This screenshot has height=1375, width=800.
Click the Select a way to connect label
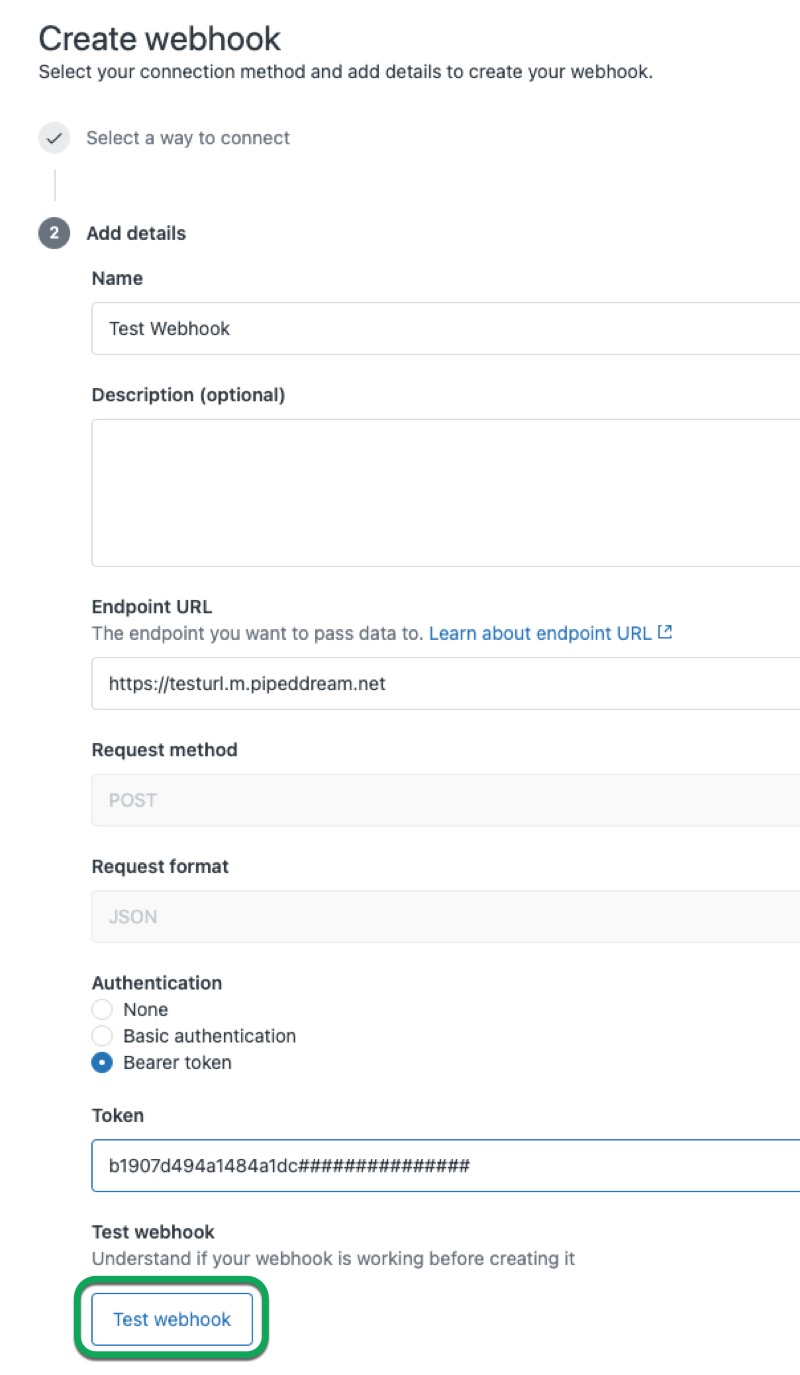[x=187, y=138]
